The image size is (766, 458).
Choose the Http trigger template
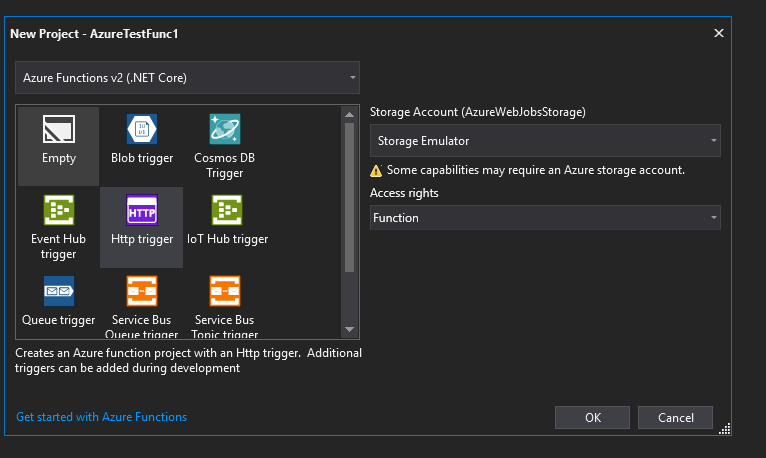tap(141, 211)
